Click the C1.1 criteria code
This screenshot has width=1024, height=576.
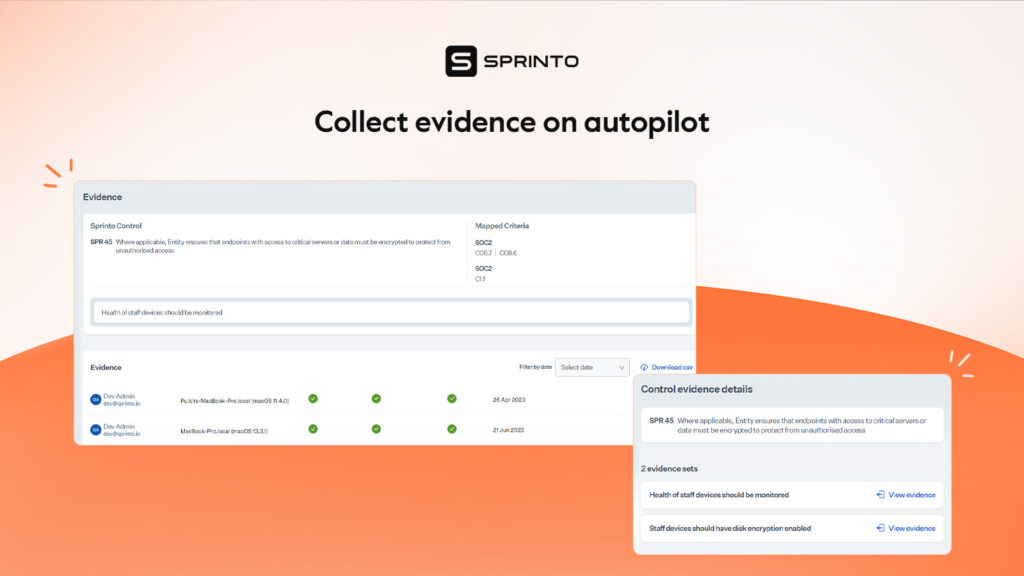click(x=480, y=279)
